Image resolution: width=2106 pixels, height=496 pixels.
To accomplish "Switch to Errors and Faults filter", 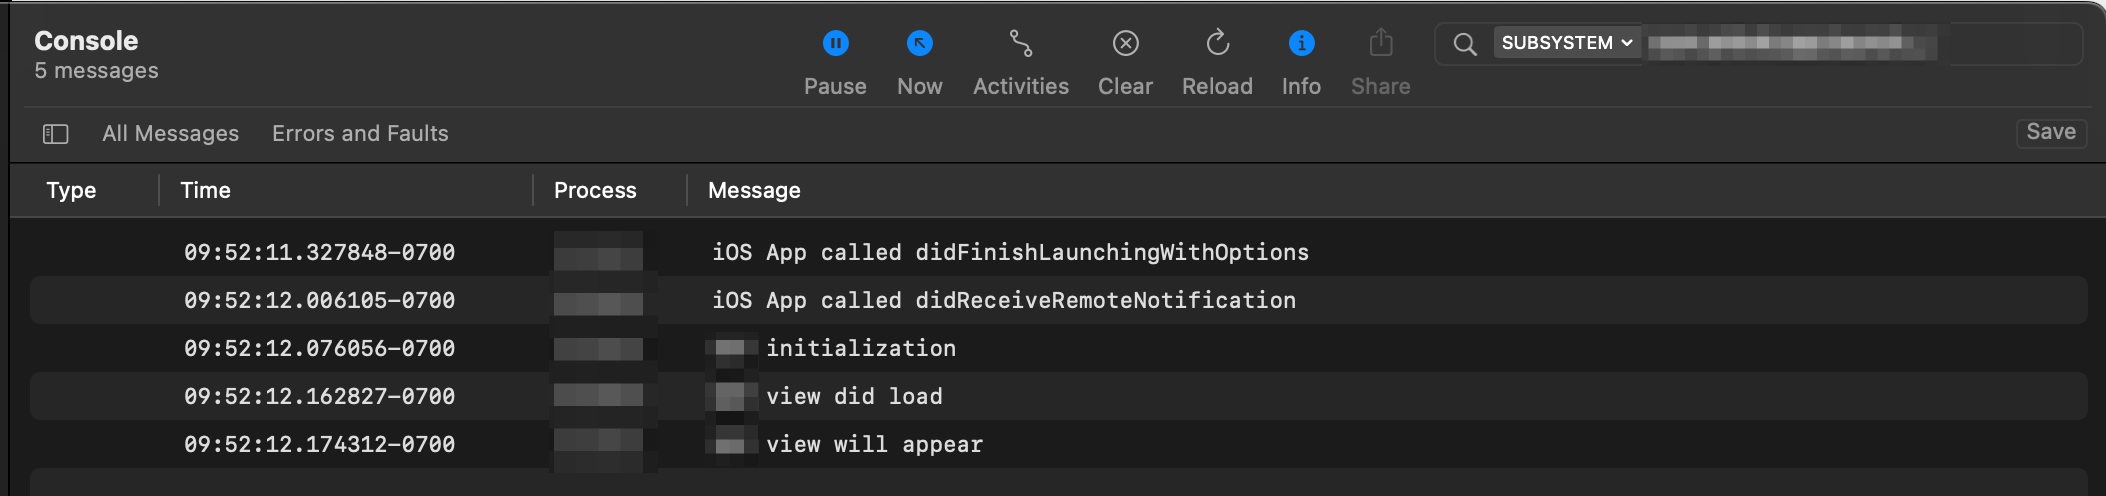I will pyautogui.click(x=360, y=134).
